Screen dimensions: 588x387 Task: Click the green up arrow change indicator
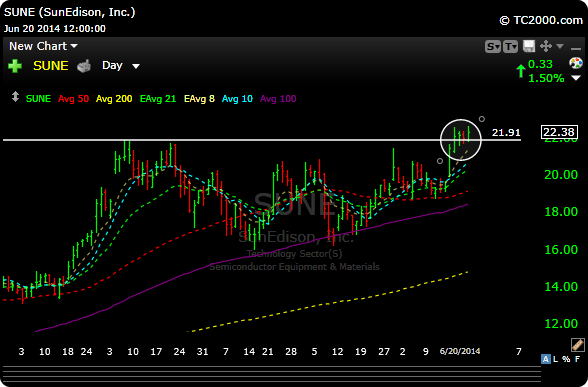click(520, 70)
